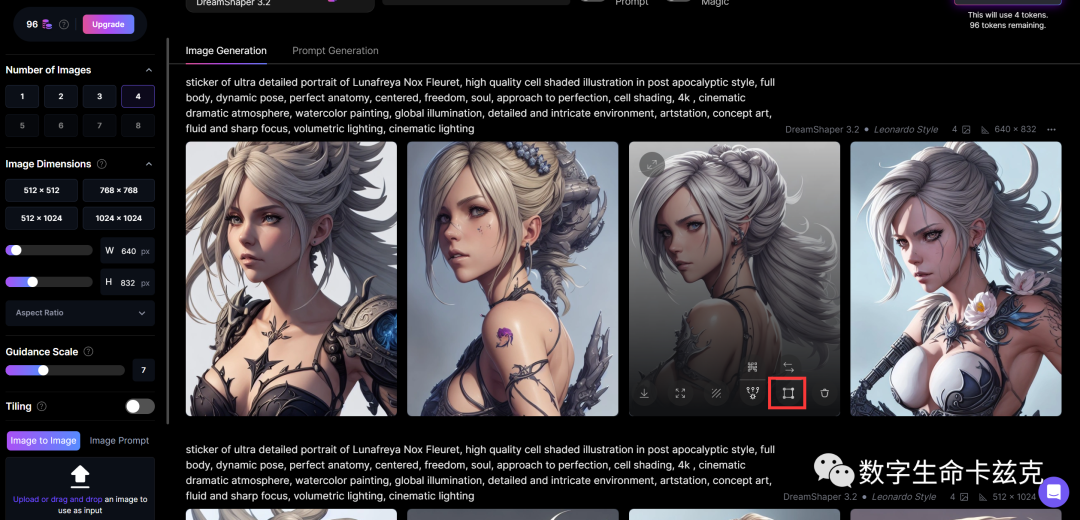Image resolution: width=1080 pixels, height=520 pixels.
Task: Choose the 512 × 512 dimension preset
Action: tap(41, 190)
